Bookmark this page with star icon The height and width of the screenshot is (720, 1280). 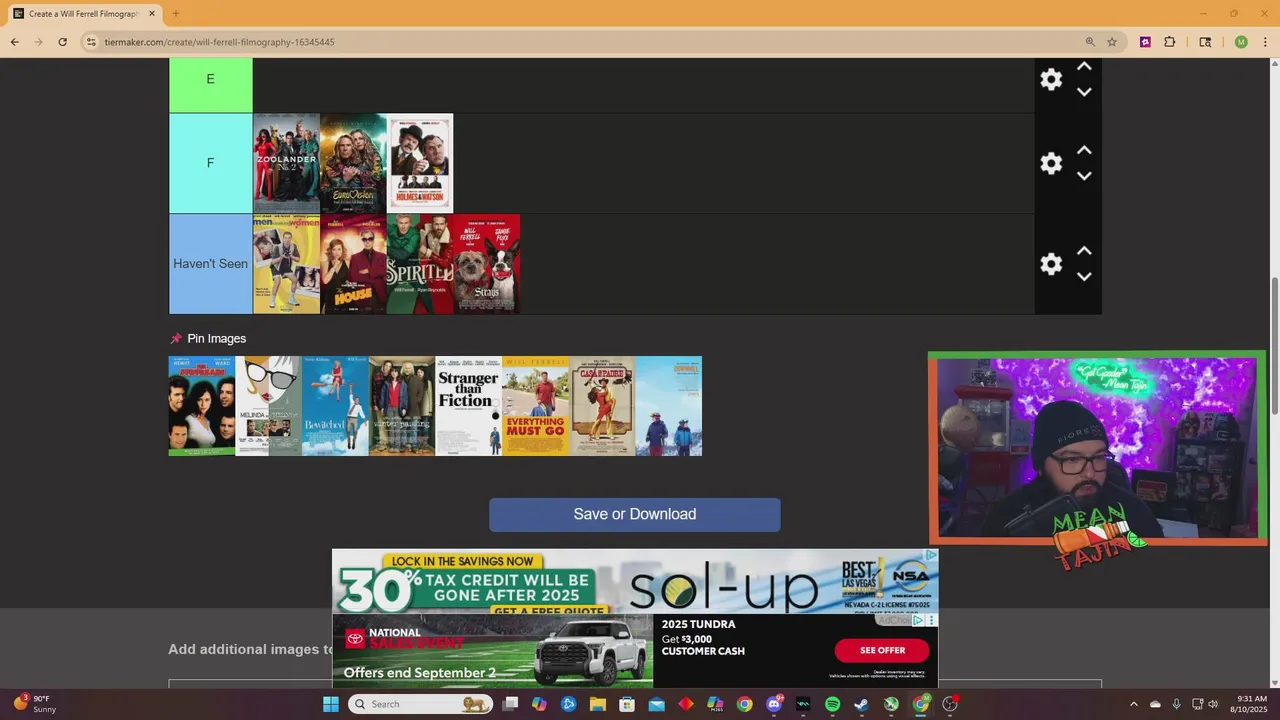tap(1112, 42)
